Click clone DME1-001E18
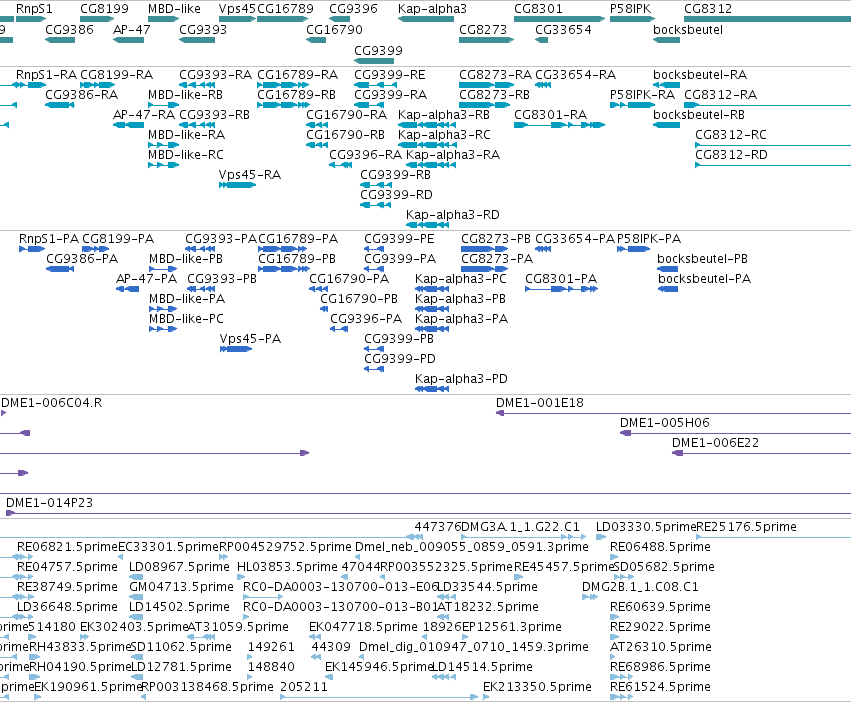 [x=539, y=402]
